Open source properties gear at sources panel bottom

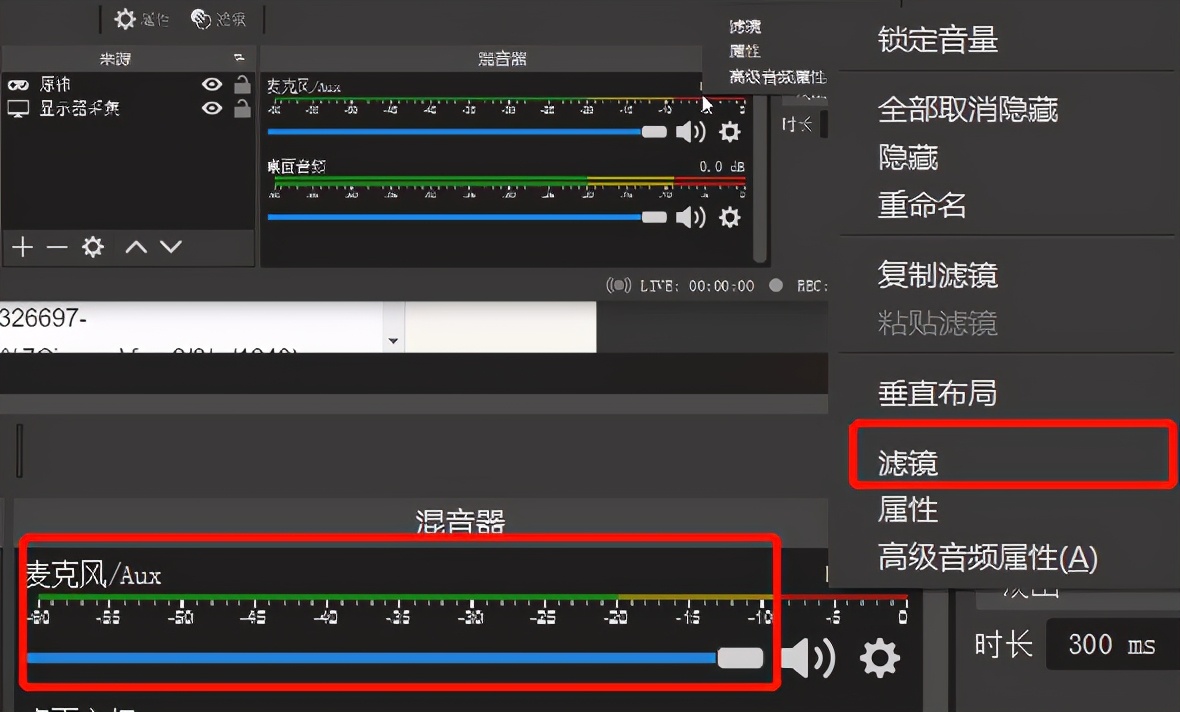(92, 247)
